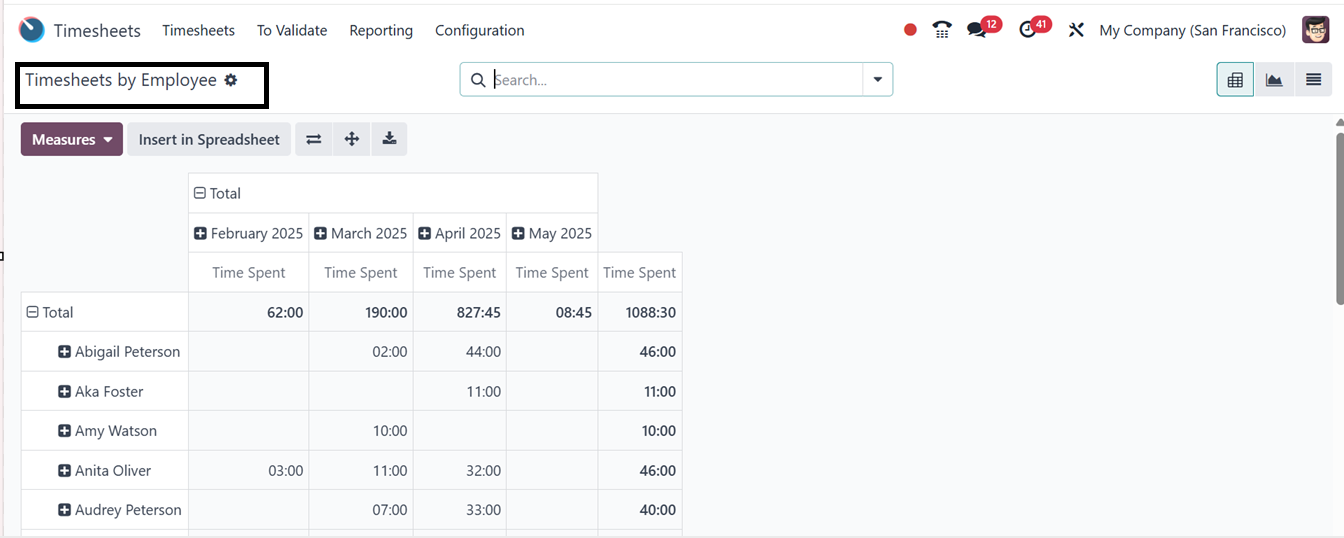This screenshot has width=1344, height=538.
Task: Click the flip axis icon
Action: coord(313,140)
